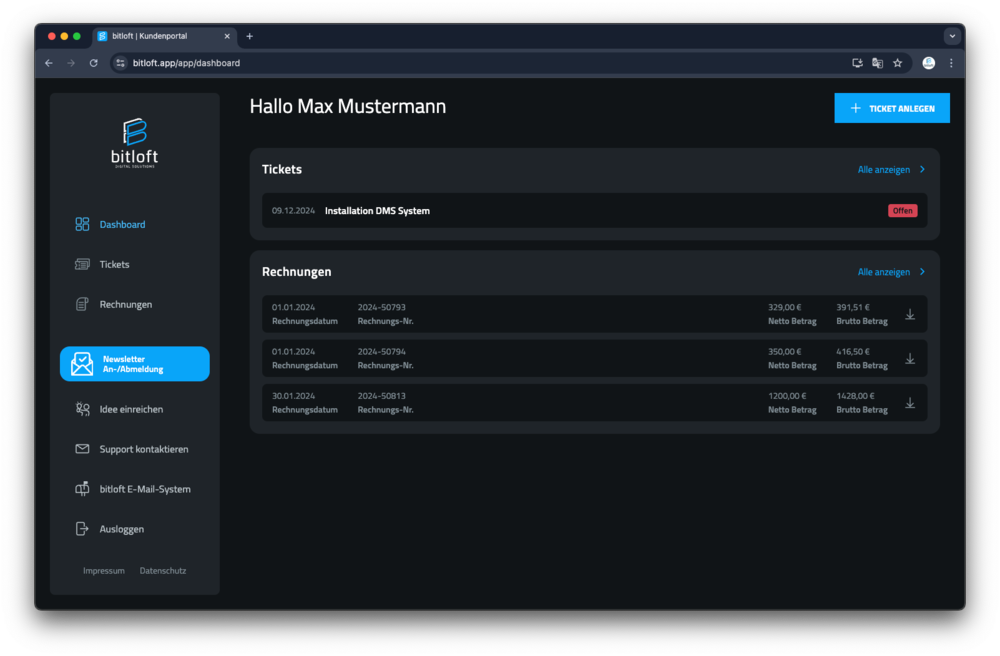1000x656 pixels.
Task: Click the bitloft E-Mail-System mailbox icon
Action: coord(82,489)
